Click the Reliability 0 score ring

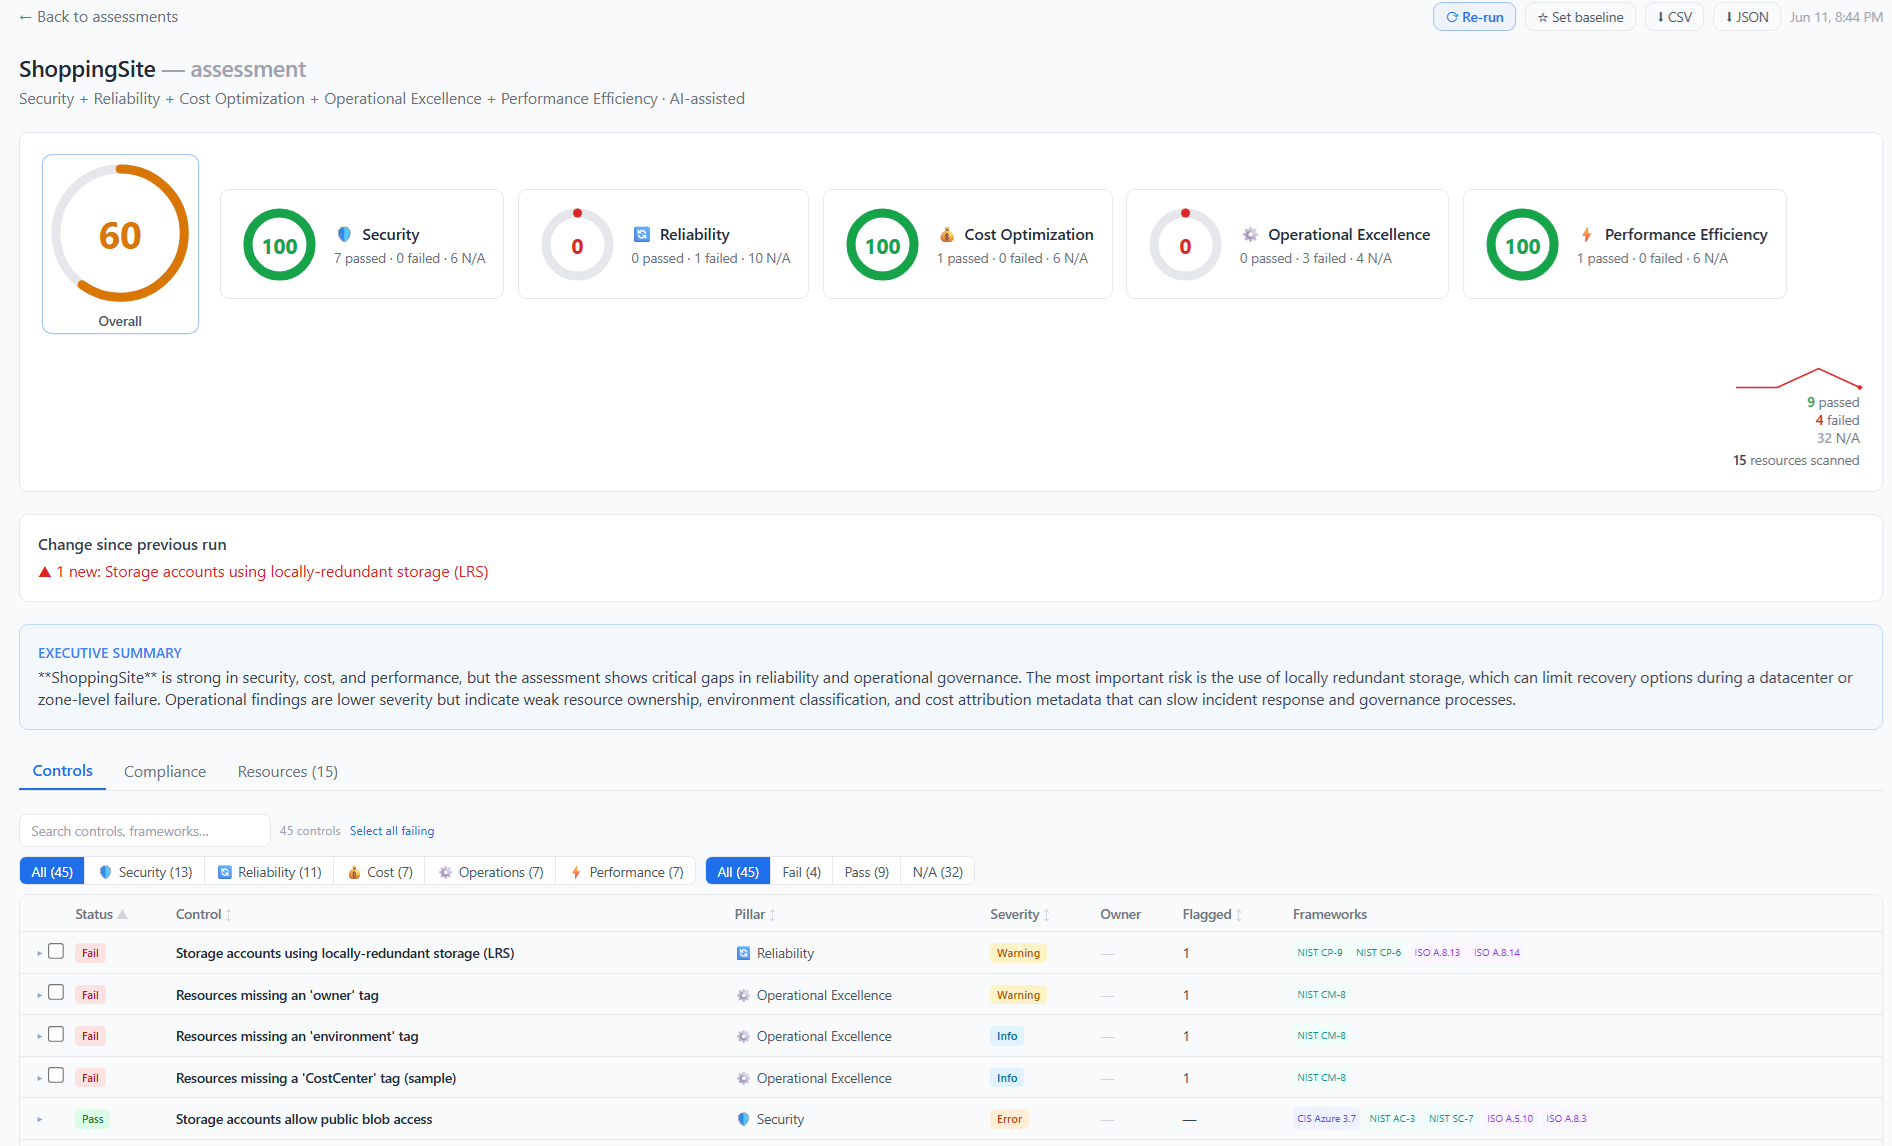click(x=577, y=245)
